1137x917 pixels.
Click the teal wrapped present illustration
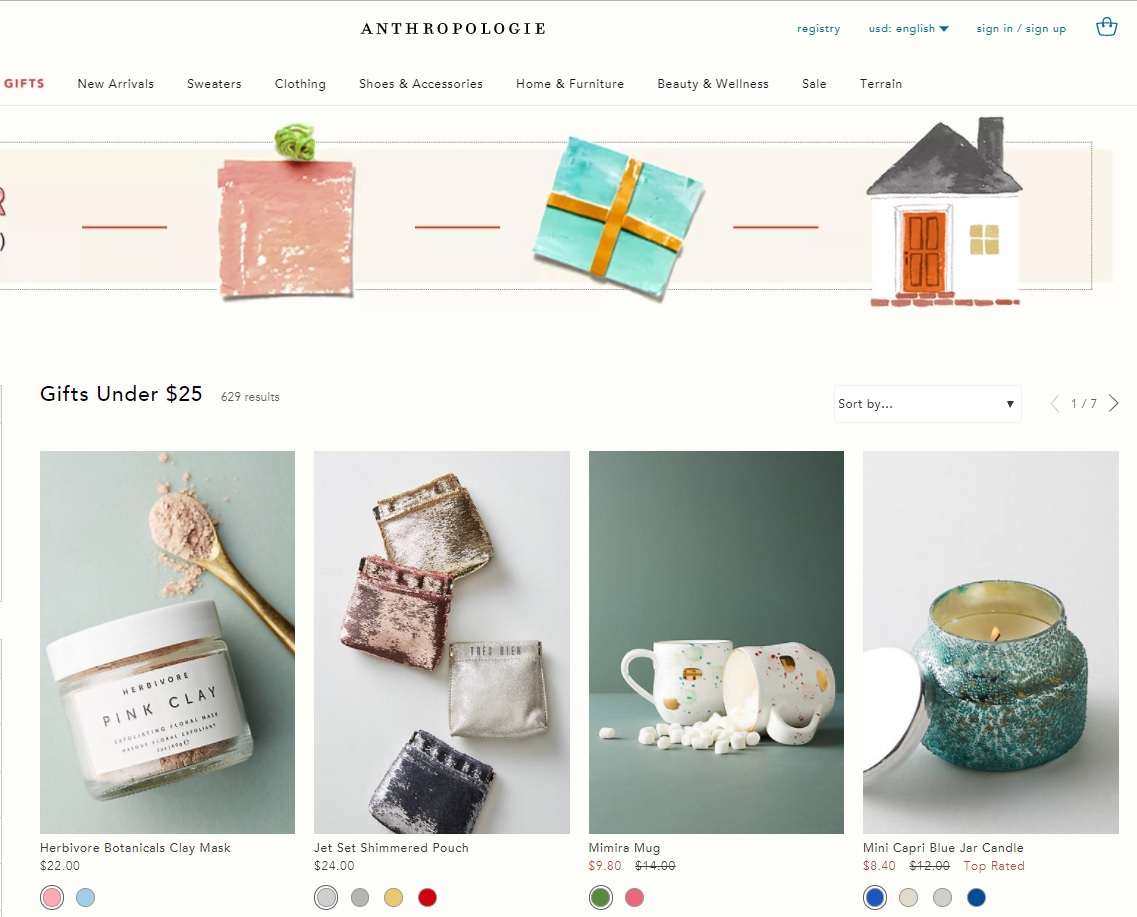pyautogui.click(x=619, y=217)
